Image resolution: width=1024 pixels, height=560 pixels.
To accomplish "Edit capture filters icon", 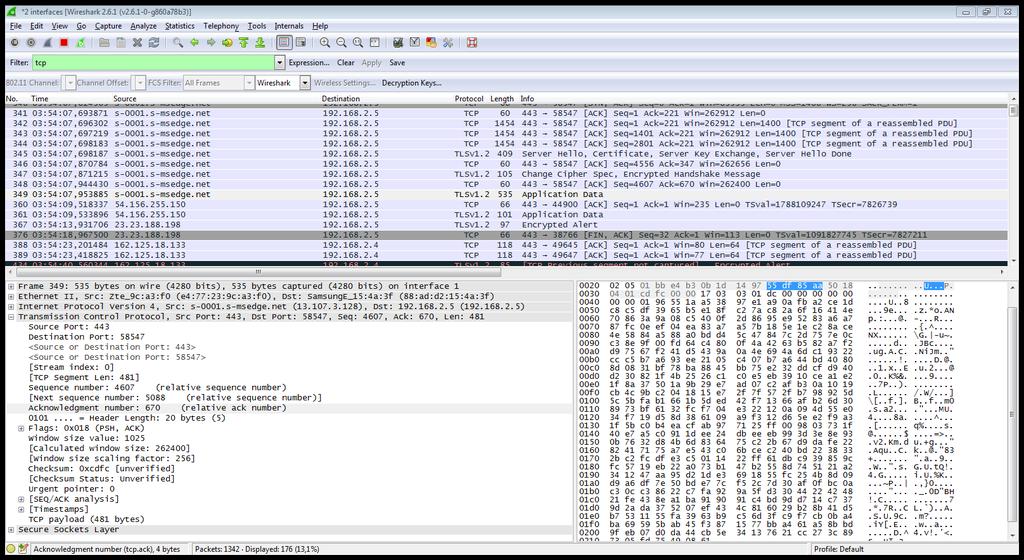I will (x=398, y=42).
